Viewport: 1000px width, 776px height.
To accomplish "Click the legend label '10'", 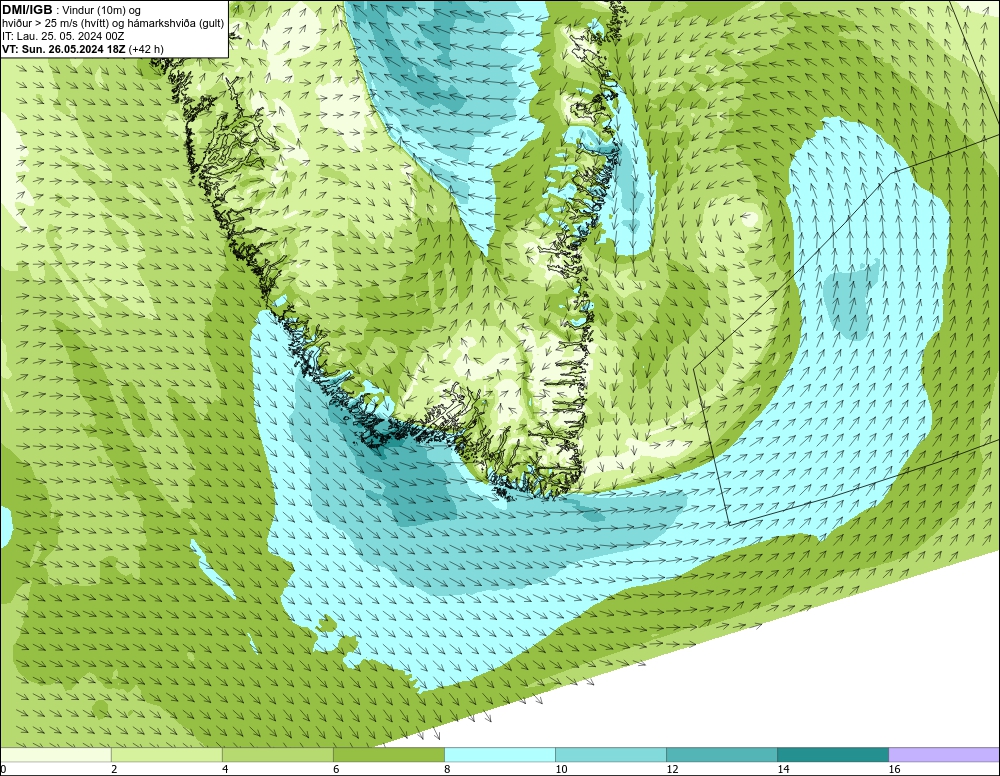I will (x=561, y=770).
